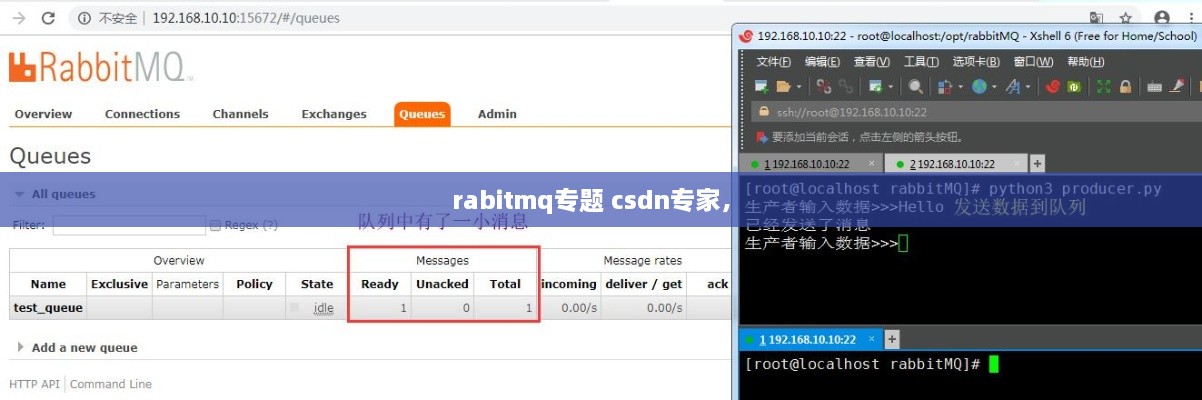Click the bookmark star icon in browser
This screenshot has width=1202, height=400.
tap(1125, 17)
